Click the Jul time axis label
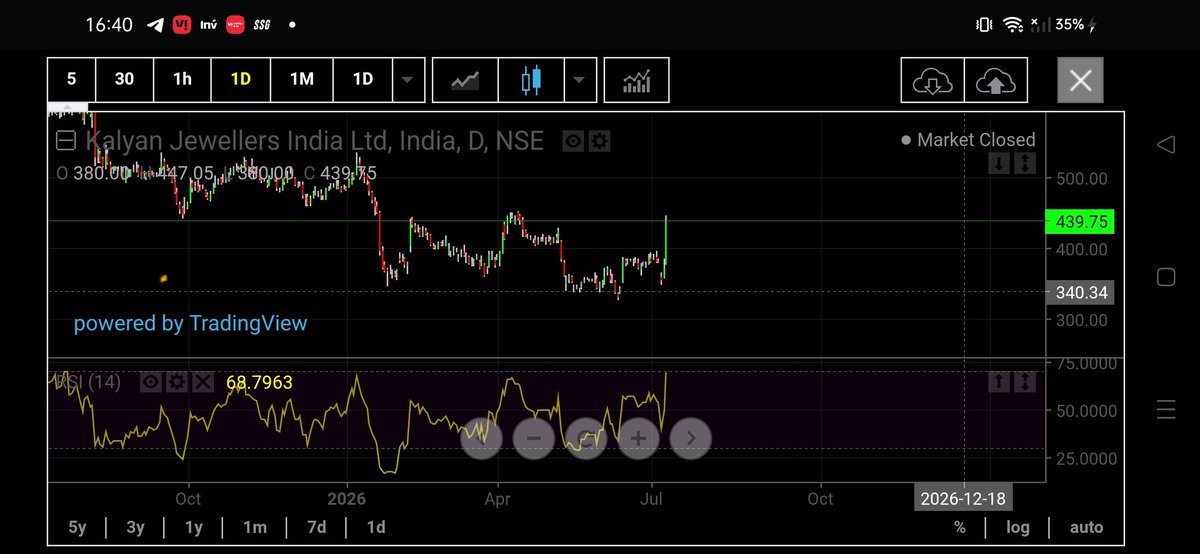Screen dimensions: 1200x554 click(652, 498)
